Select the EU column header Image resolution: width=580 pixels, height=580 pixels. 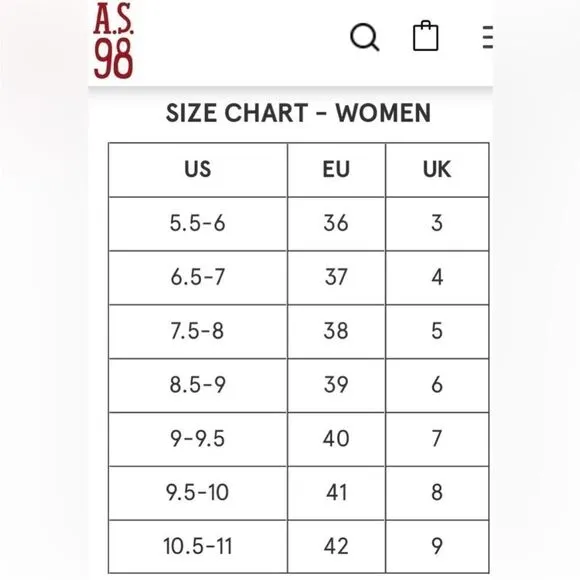(x=336, y=170)
